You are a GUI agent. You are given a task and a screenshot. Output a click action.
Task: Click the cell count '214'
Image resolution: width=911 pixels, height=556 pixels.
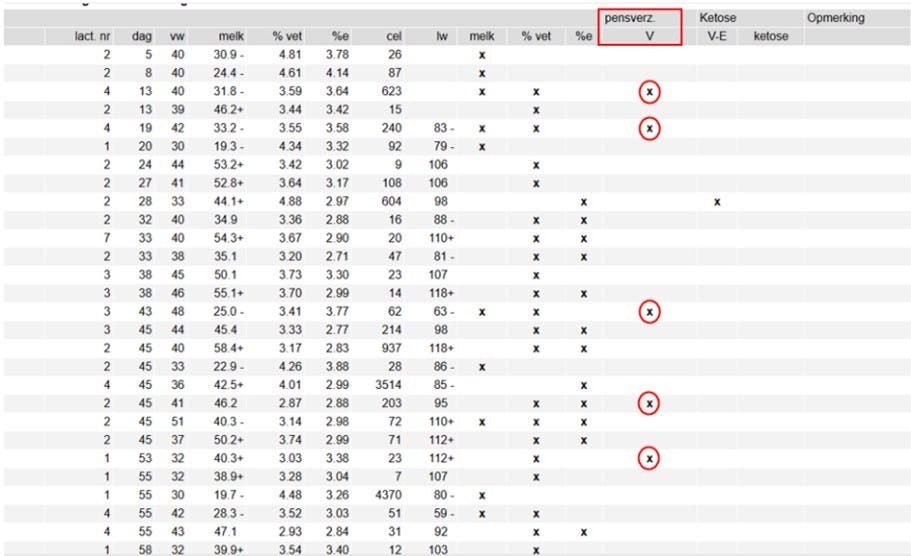point(392,330)
